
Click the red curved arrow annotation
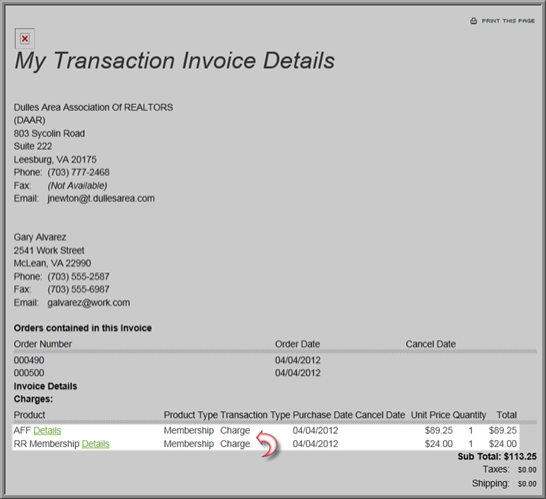[x=267, y=444]
